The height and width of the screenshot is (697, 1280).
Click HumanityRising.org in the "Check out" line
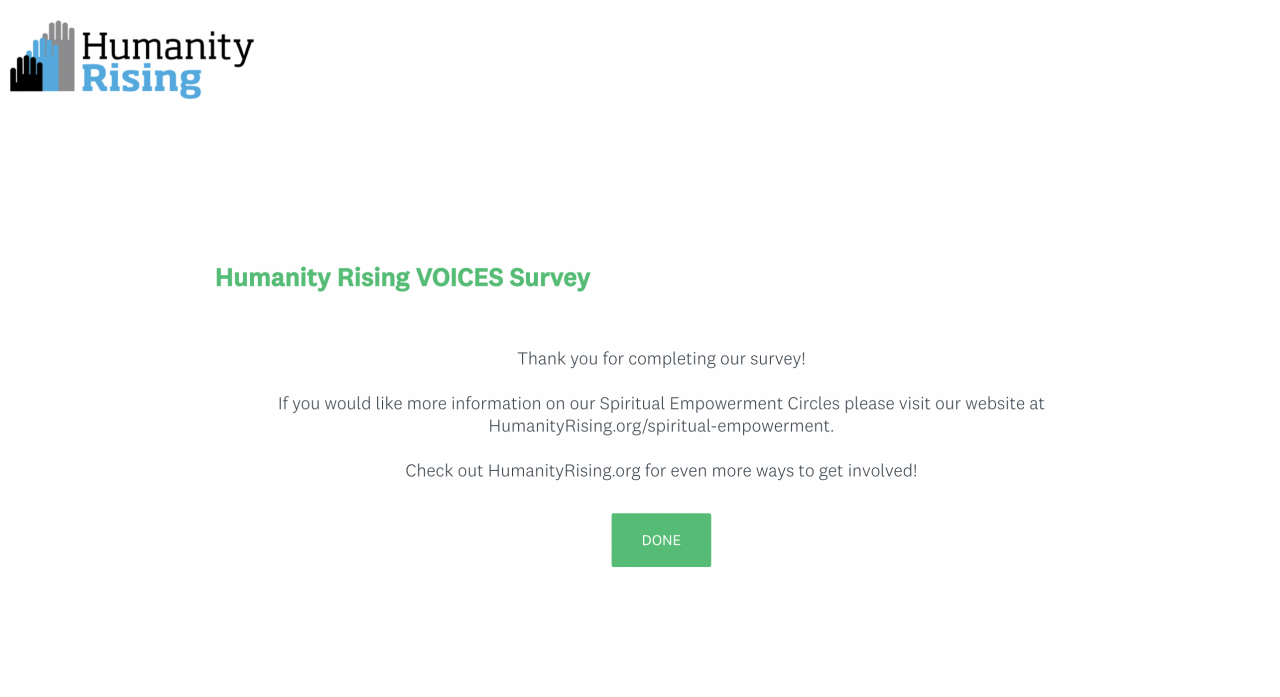click(564, 470)
